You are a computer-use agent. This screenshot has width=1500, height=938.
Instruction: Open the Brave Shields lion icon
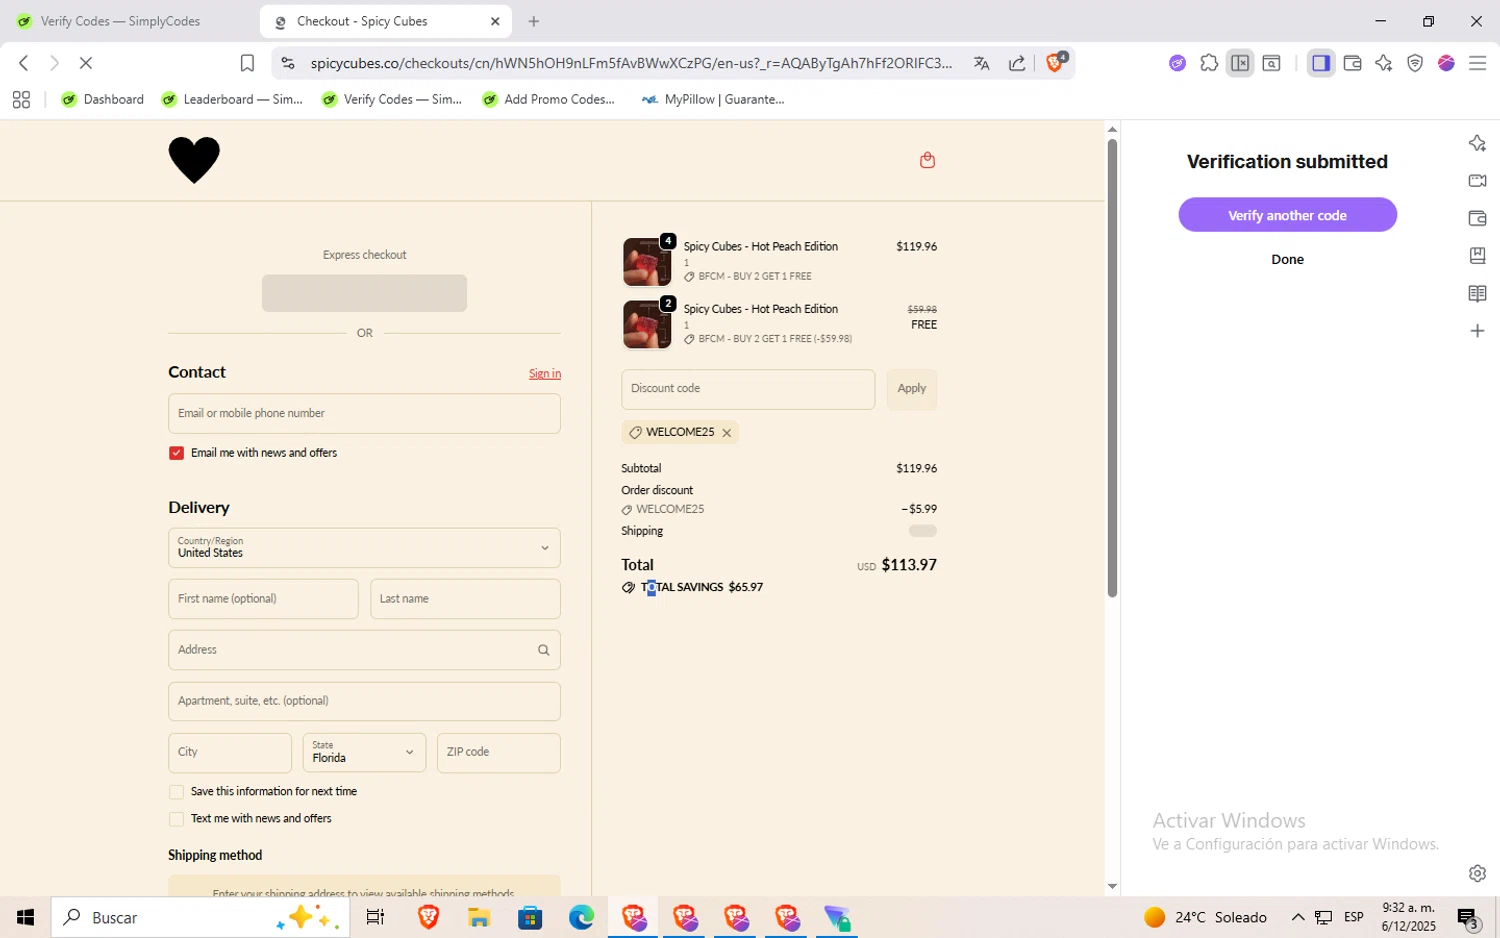click(1055, 63)
